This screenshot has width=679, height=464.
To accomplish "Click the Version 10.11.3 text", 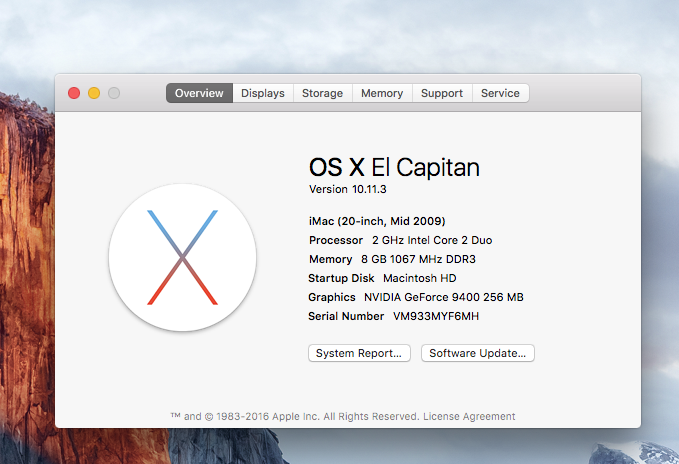I will click(347, 189).
